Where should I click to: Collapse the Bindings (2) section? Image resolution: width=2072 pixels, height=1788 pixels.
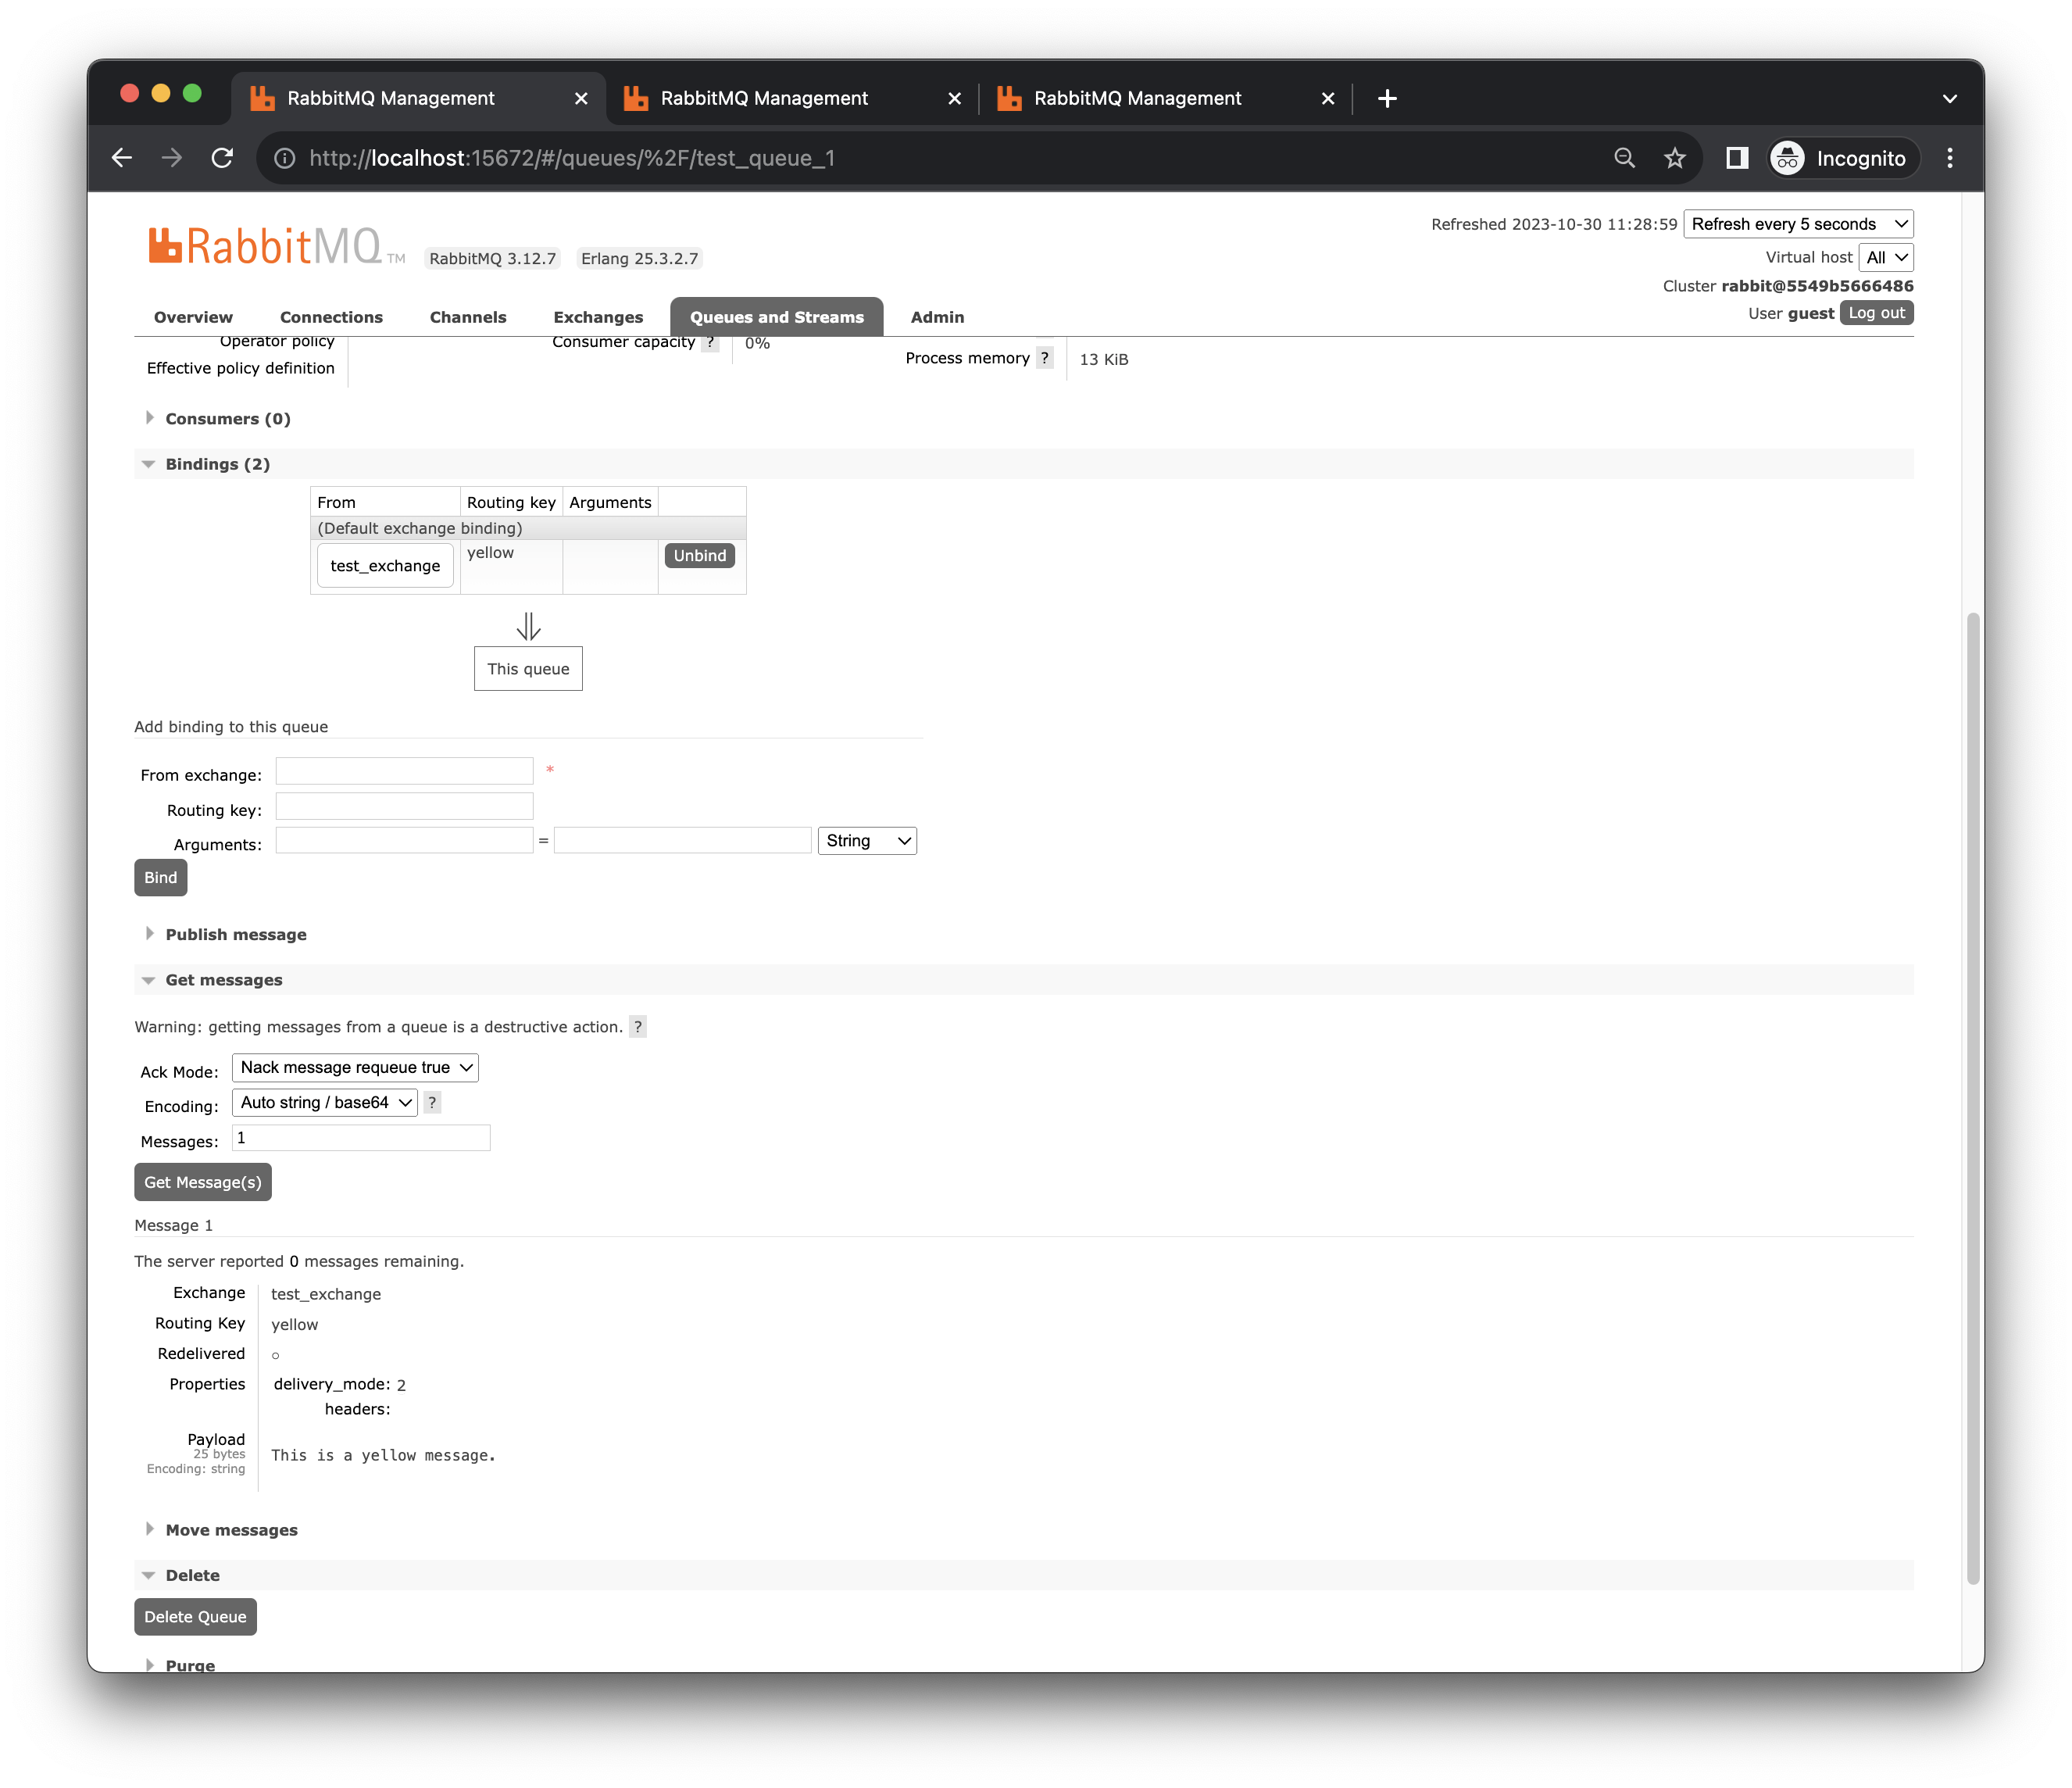click(217, 464)
